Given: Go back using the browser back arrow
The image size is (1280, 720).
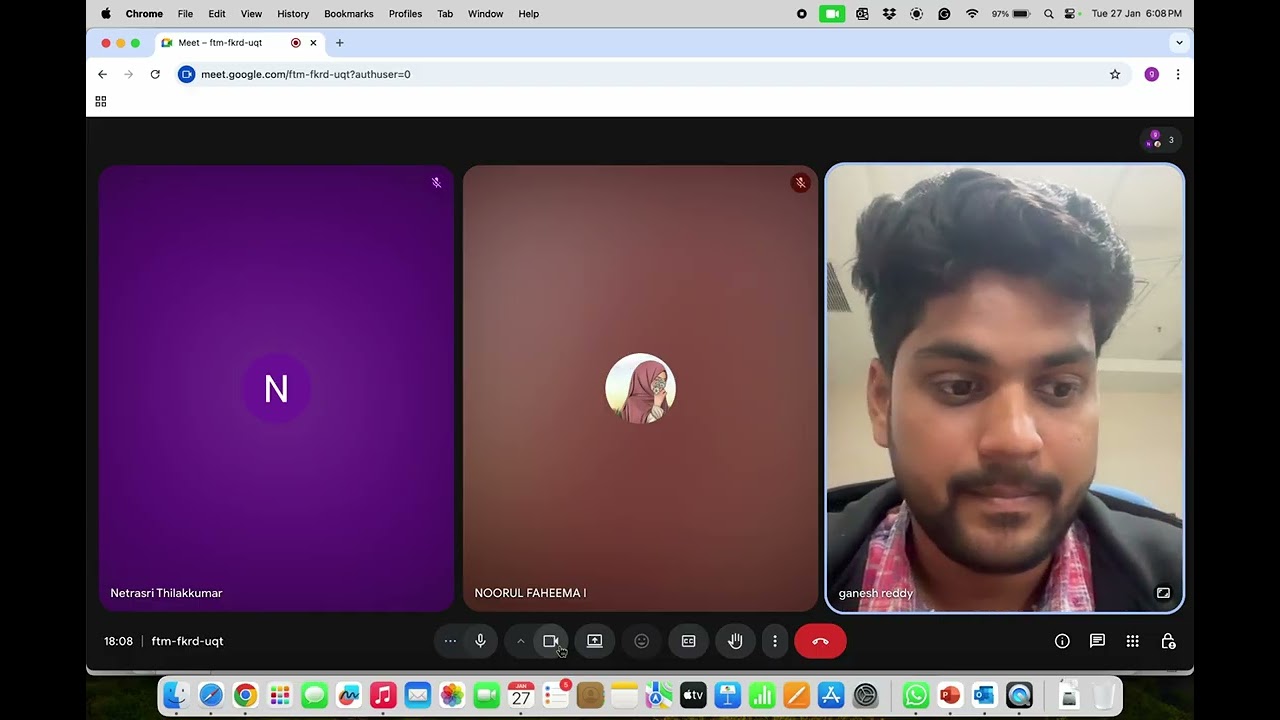Looking at the screenshot, I should 102,74.
